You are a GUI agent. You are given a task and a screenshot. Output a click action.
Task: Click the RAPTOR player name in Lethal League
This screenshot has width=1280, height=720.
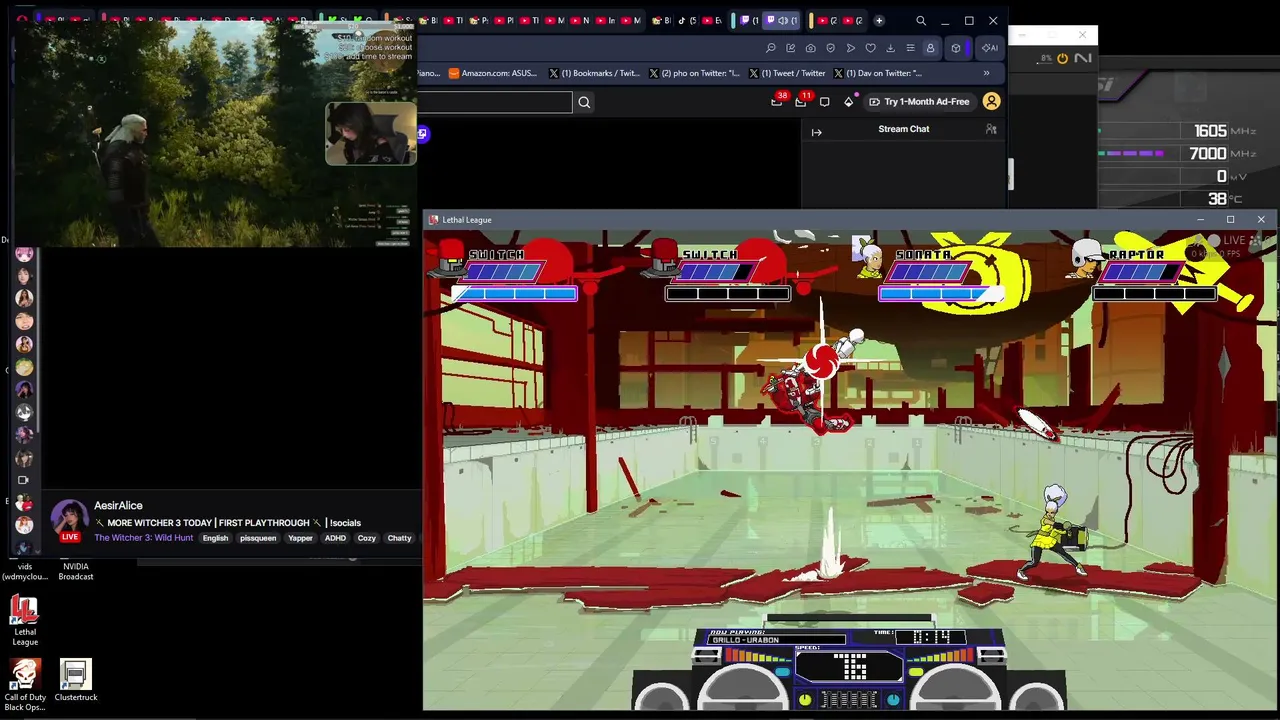coord(1137,255)
